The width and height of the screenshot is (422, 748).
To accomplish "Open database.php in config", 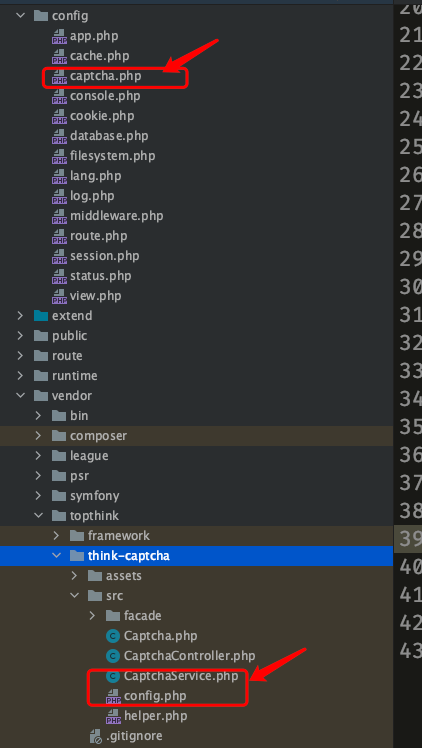I will tap(109, 136).
